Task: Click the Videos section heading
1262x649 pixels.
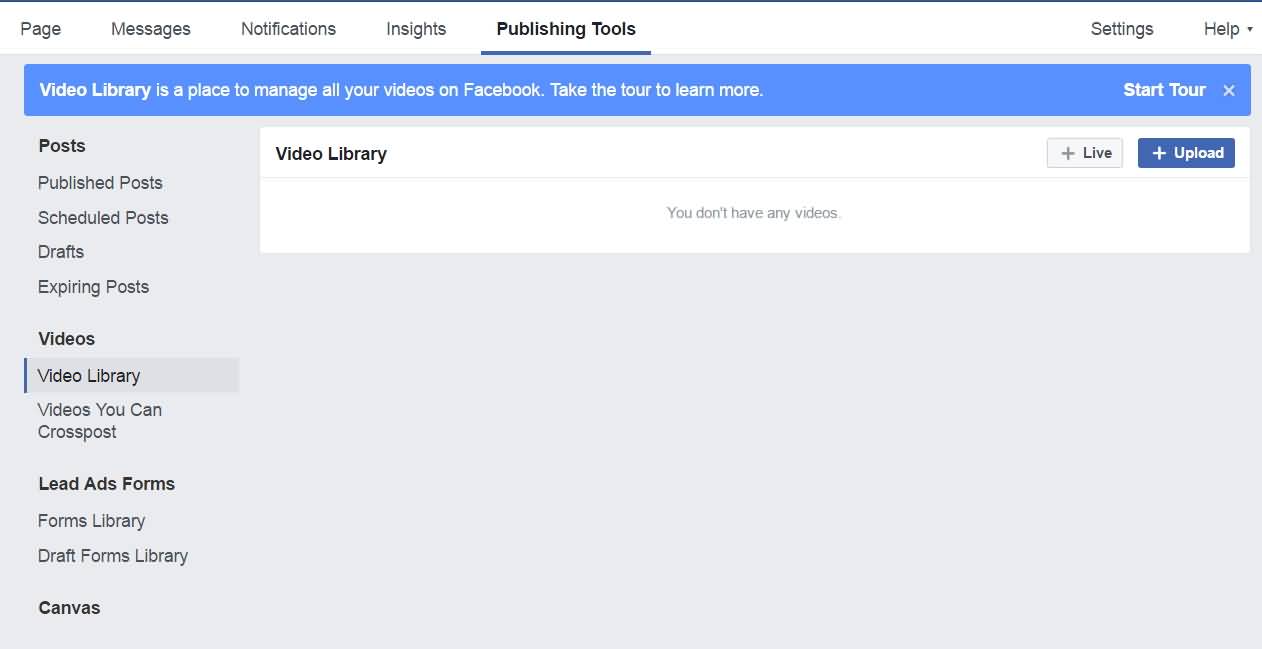Action: click(x=67, y=339)
